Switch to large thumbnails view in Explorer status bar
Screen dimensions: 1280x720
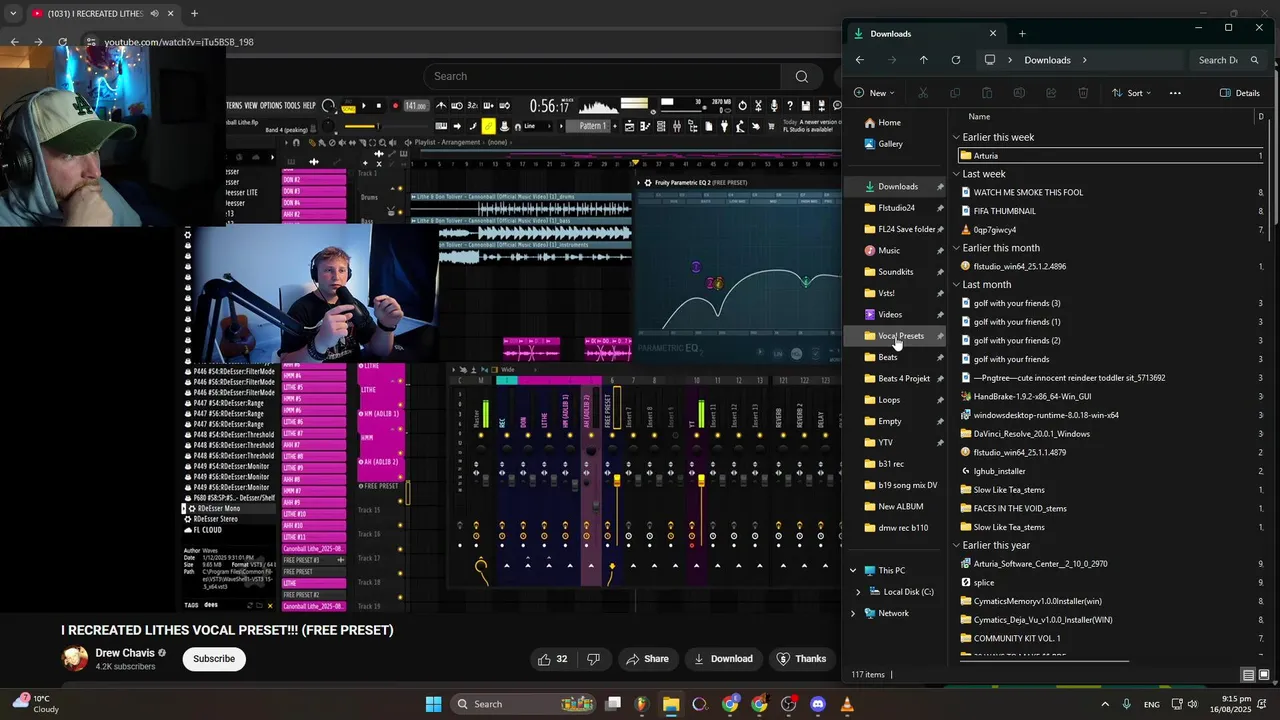1264,675
